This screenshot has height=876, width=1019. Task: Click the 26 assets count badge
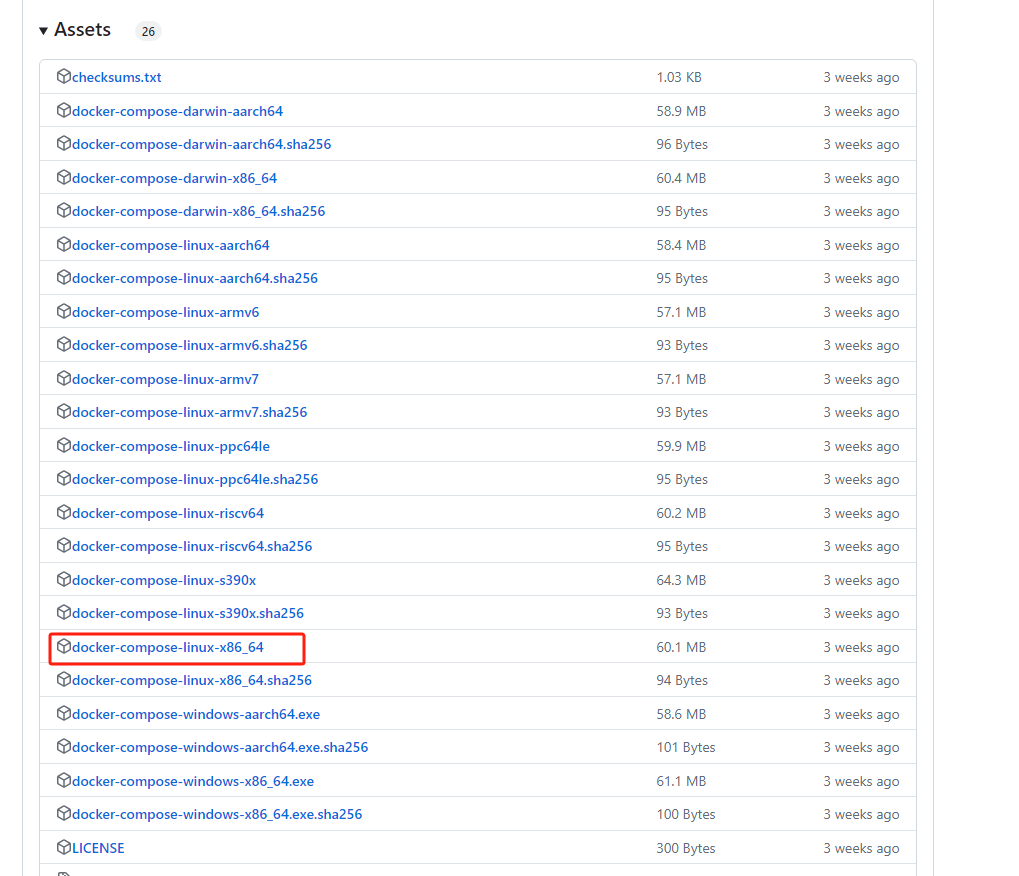click(148, 32)
